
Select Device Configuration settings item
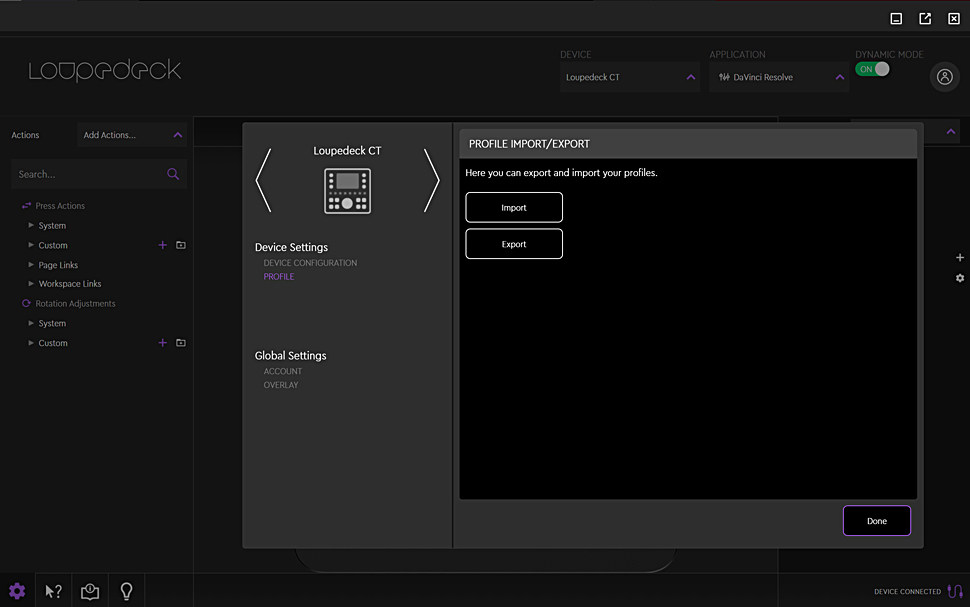pos(310,263)
